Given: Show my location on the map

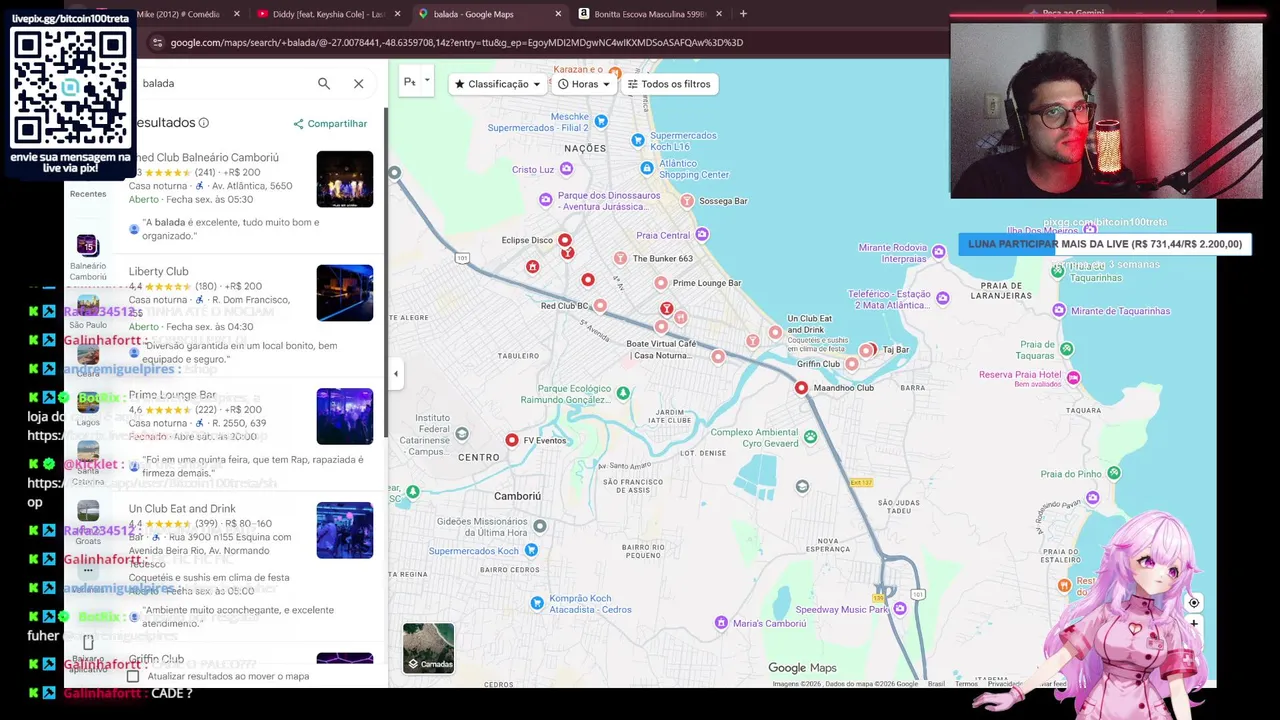Looking at the screenshot, I should 1193,603.
